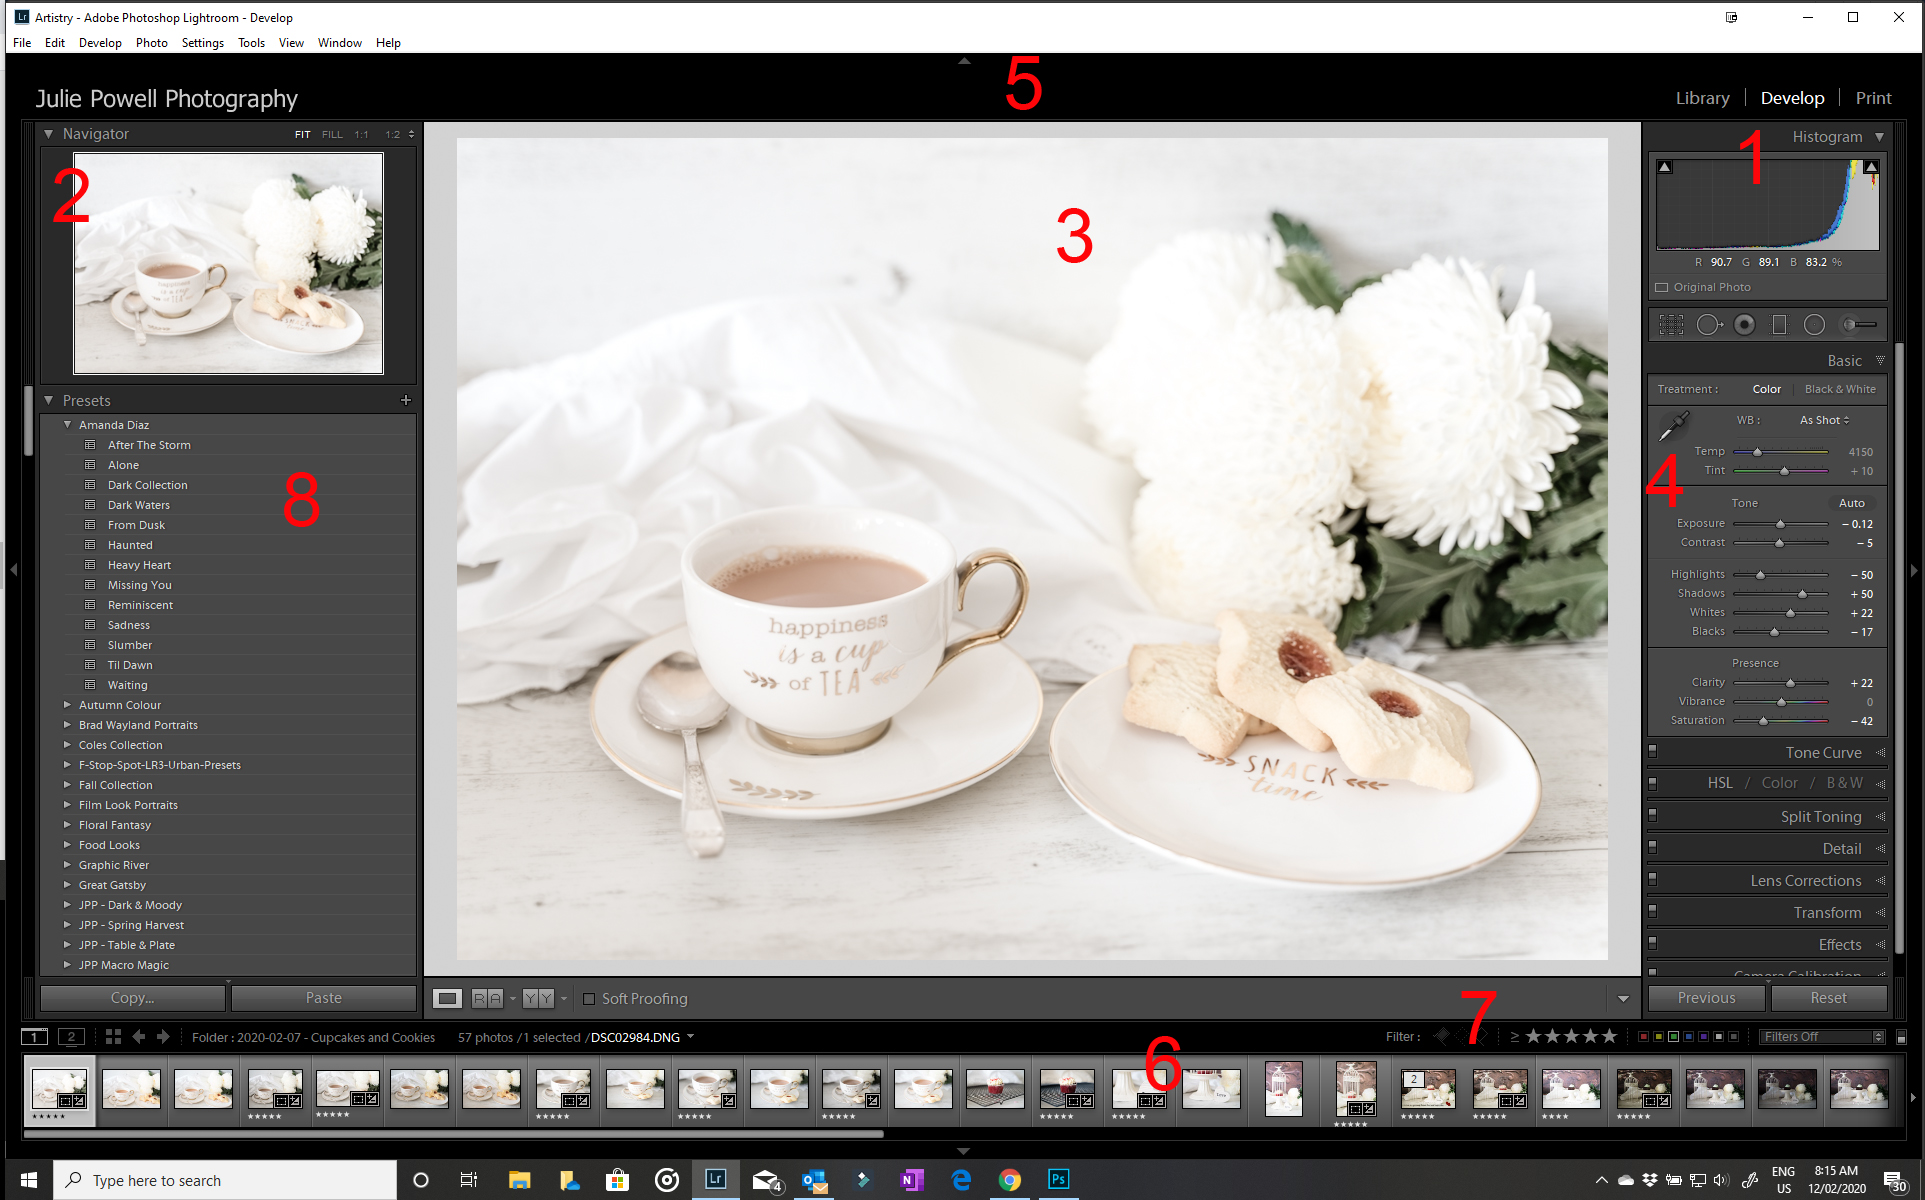Open second window display 2
1925x1200 pixels.
pyautogui.click(x=71, y=1037)
